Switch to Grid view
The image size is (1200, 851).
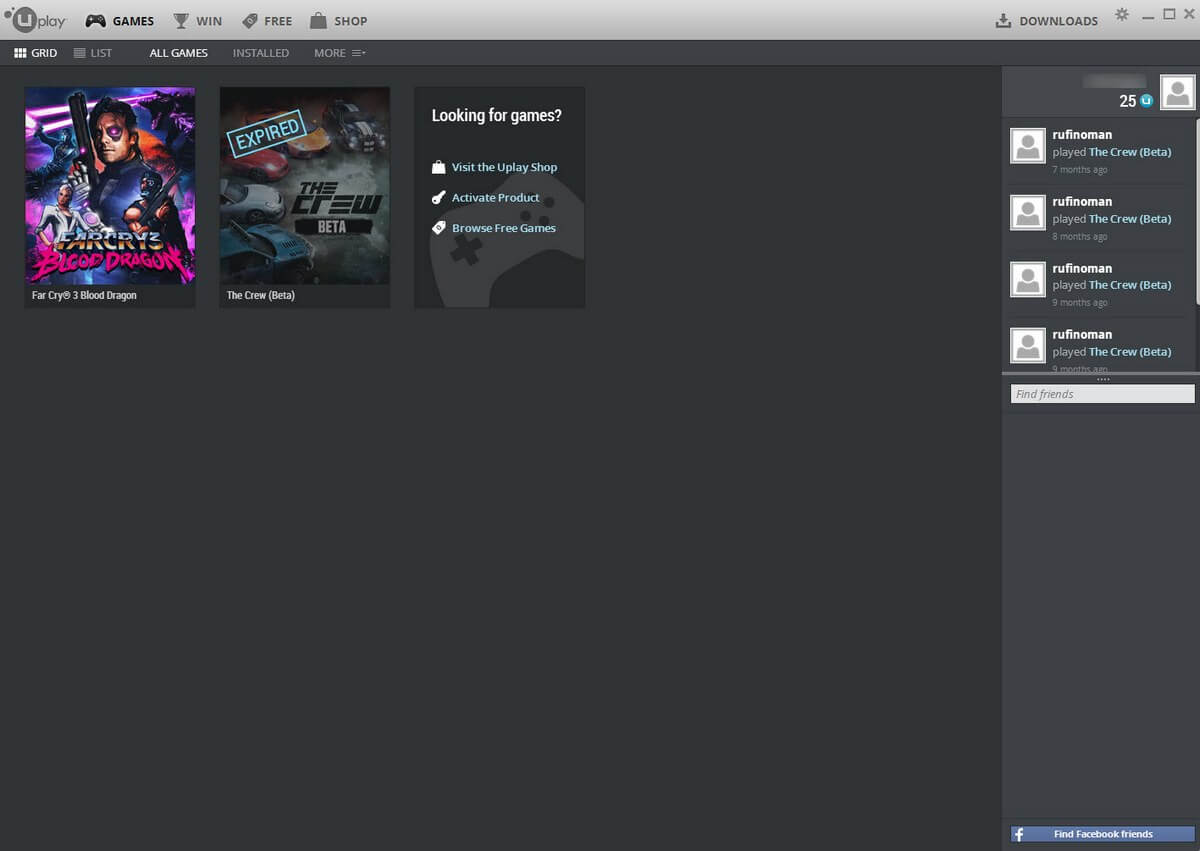[36, 53]
